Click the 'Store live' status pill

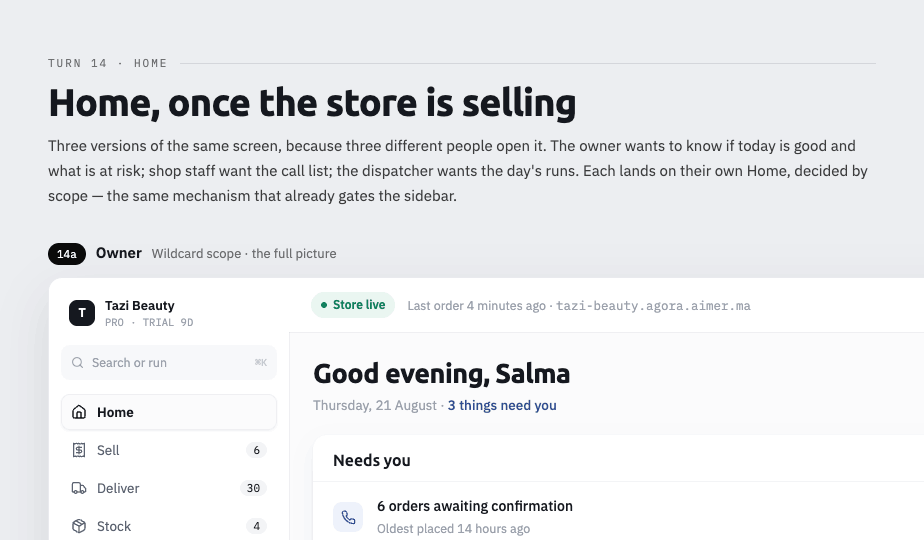(352, 305)
